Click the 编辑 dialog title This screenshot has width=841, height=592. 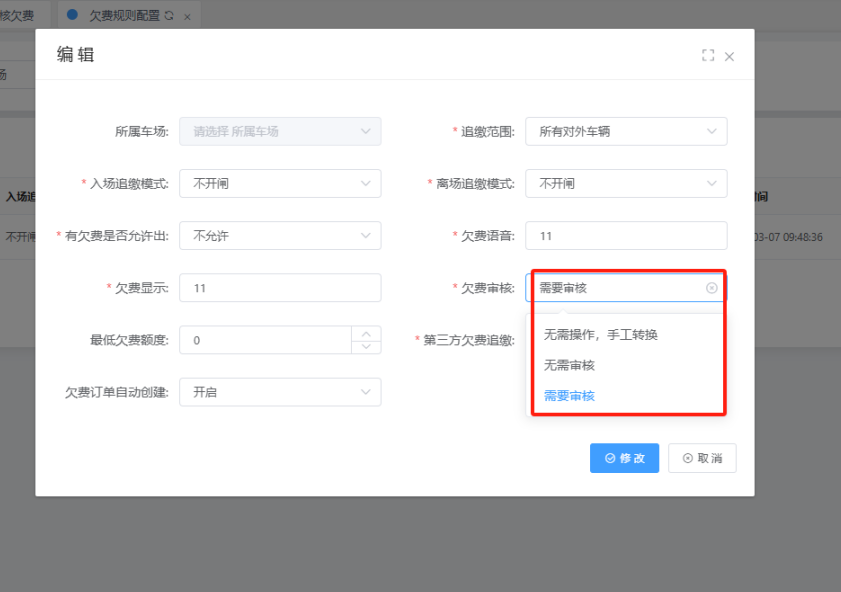[76, 55]
